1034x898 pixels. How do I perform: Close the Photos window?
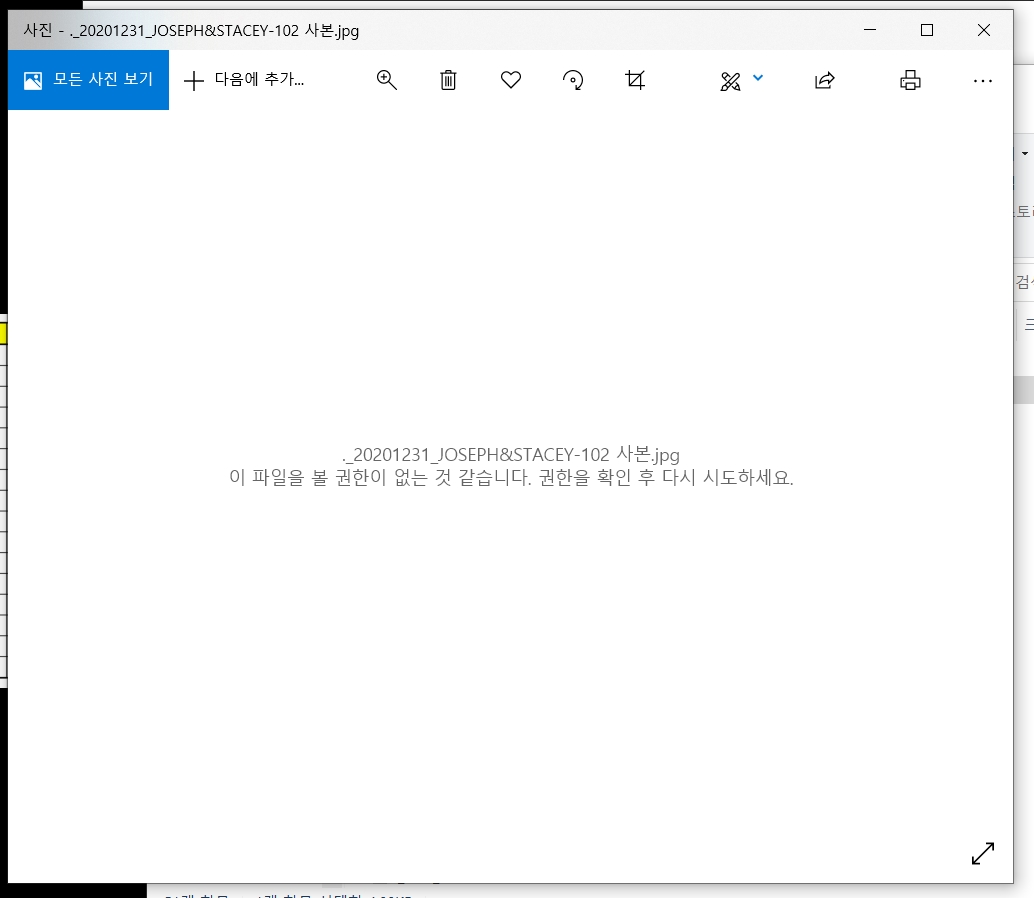(983, 30)
